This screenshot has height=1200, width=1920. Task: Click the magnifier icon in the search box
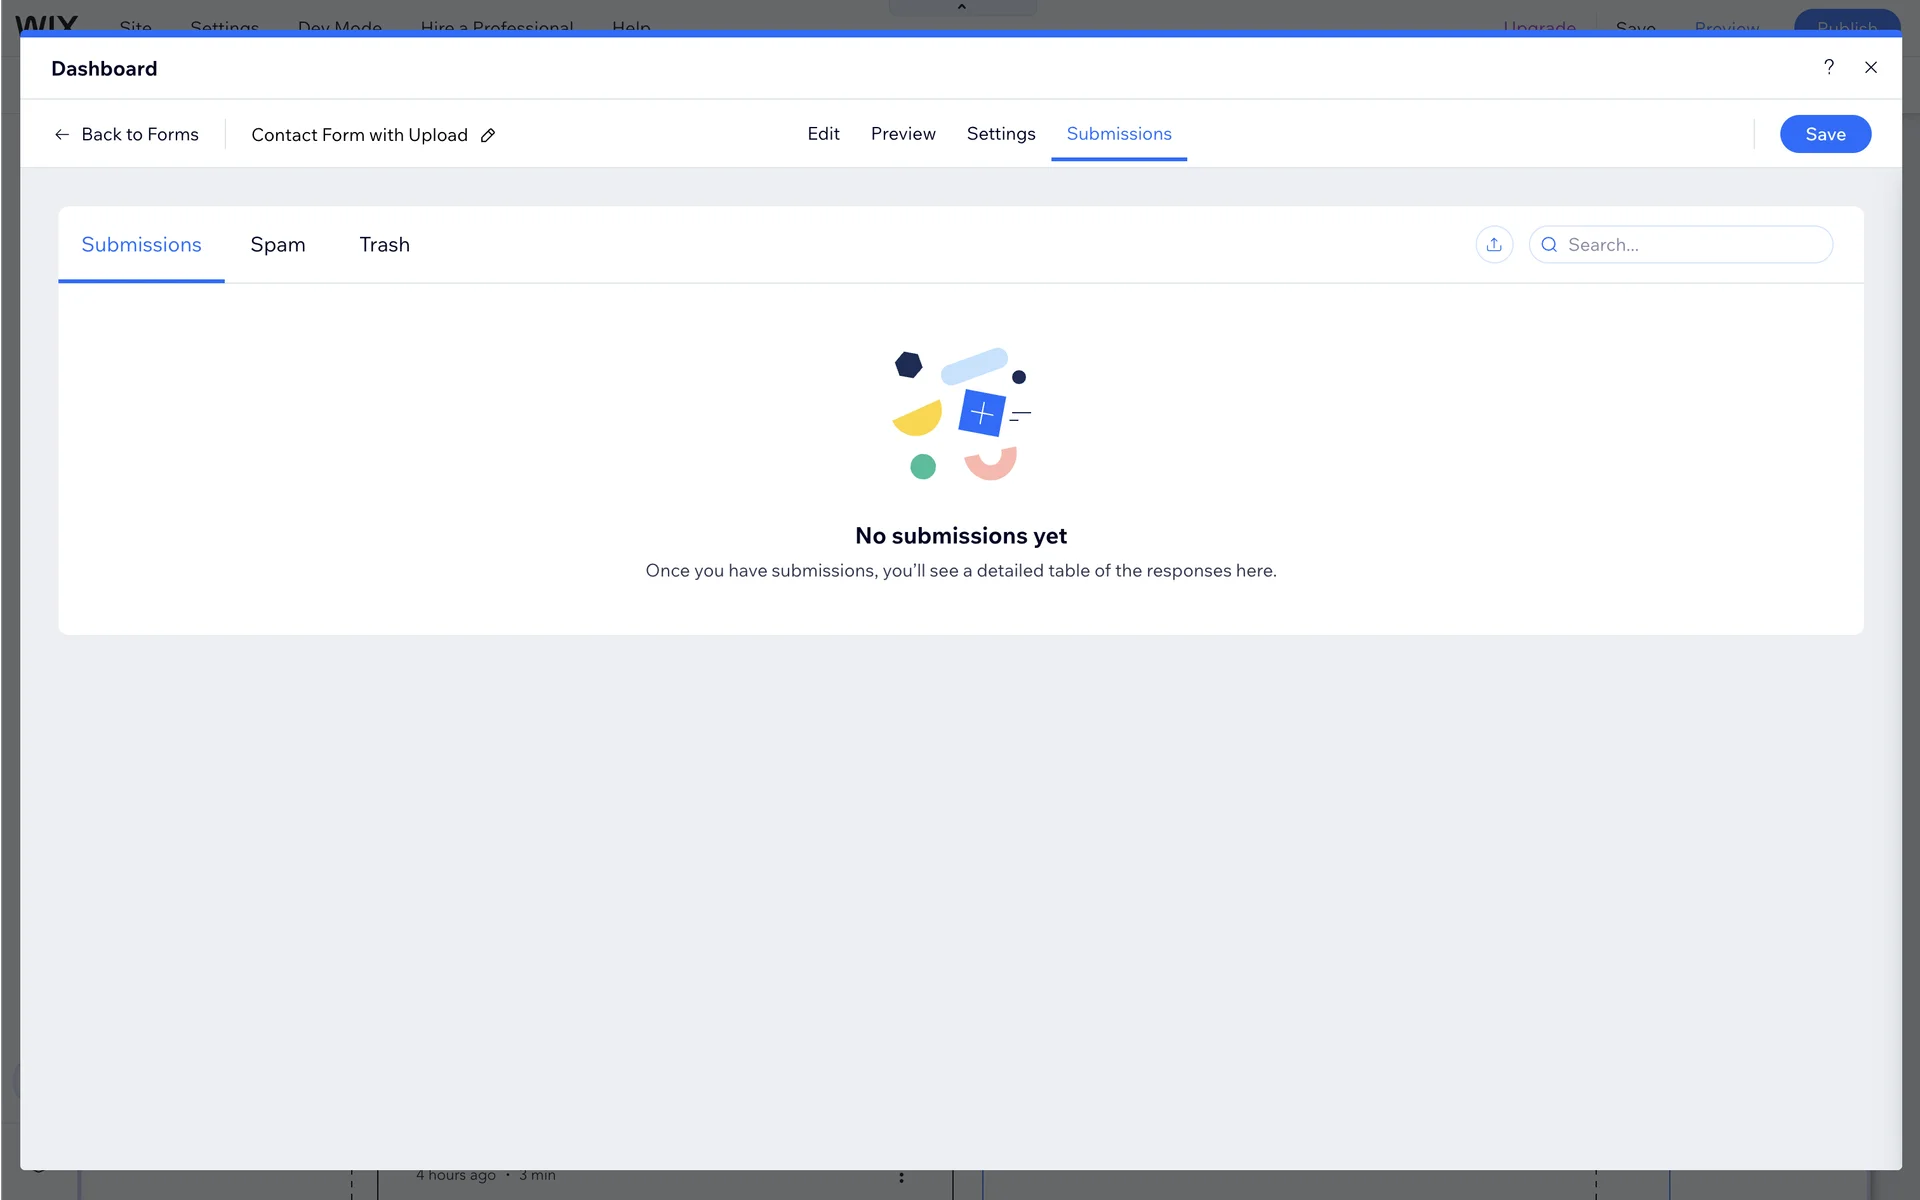click(x=1549, y=245)
